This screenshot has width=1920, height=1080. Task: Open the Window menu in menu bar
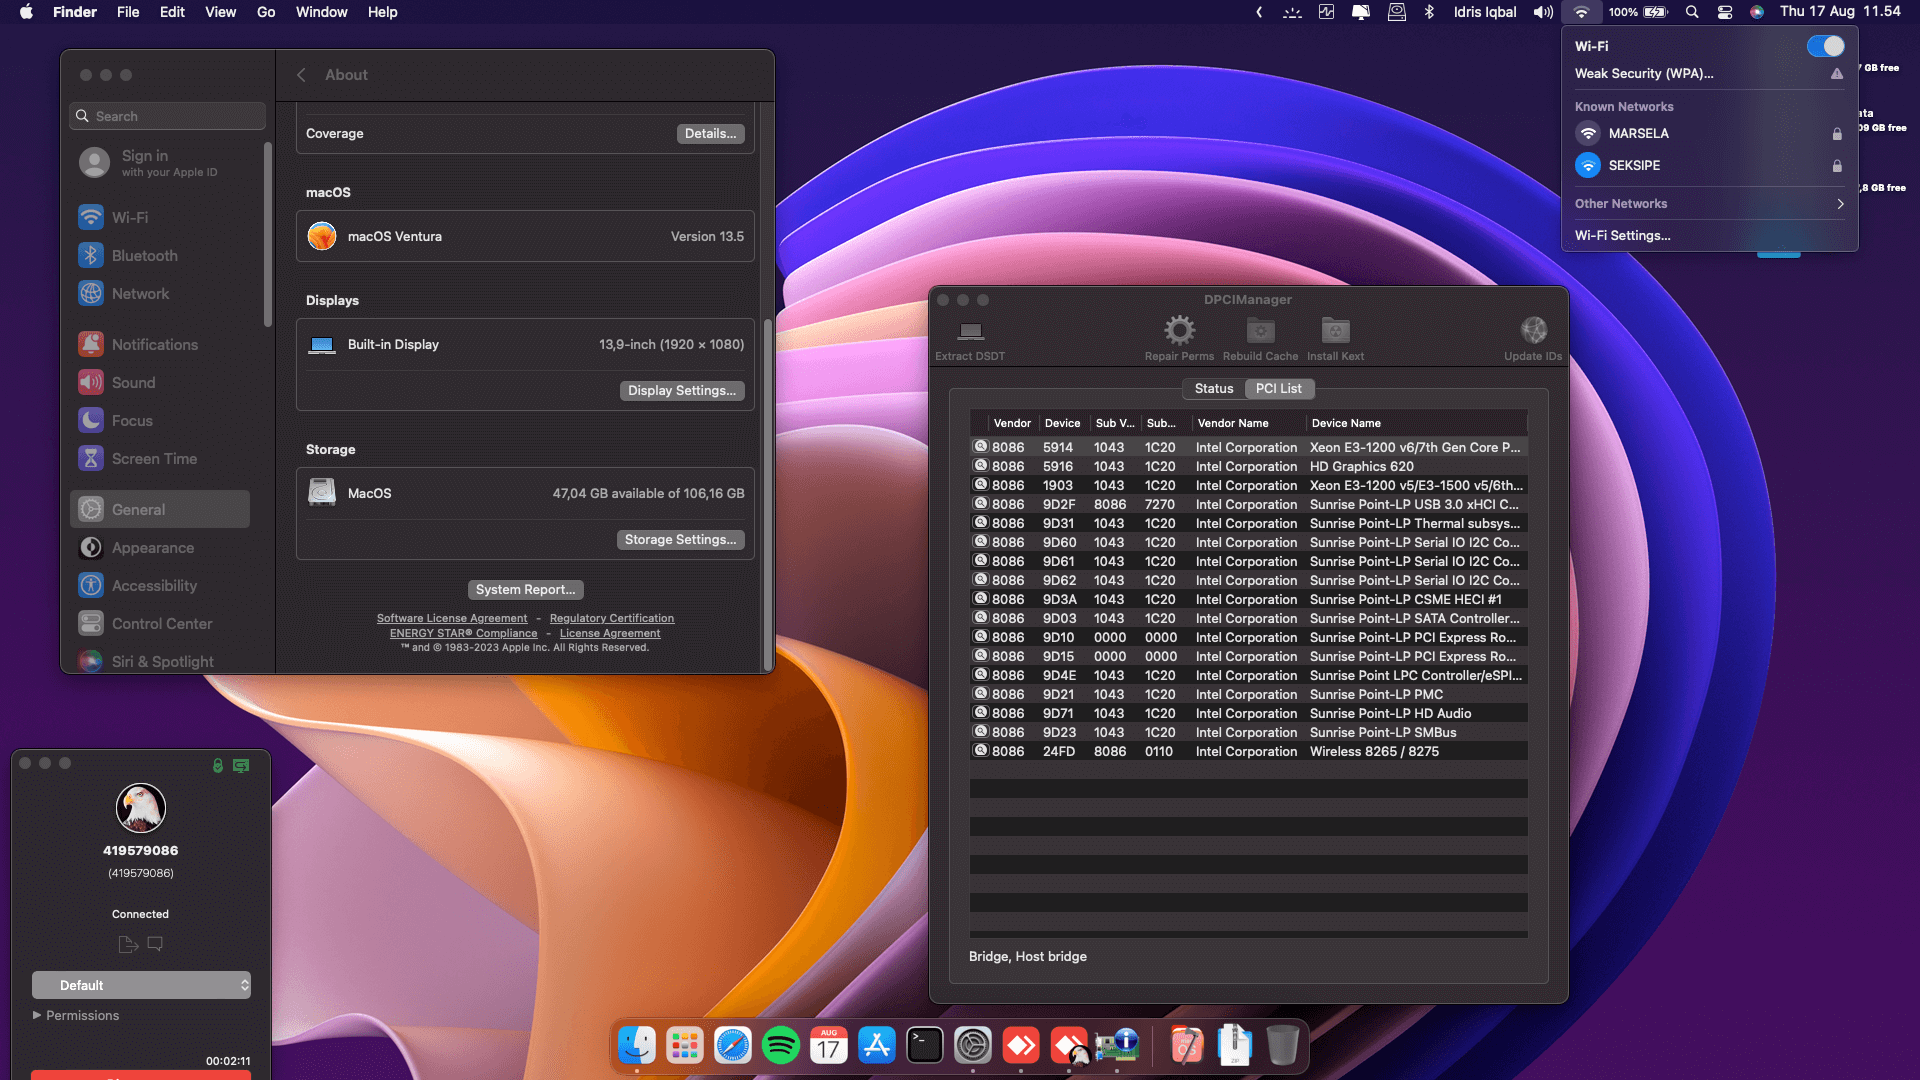click(321, 12)
